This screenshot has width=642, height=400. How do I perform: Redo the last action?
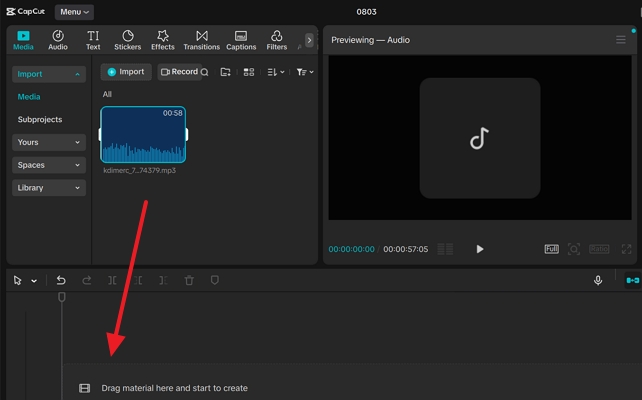[86, 280]
